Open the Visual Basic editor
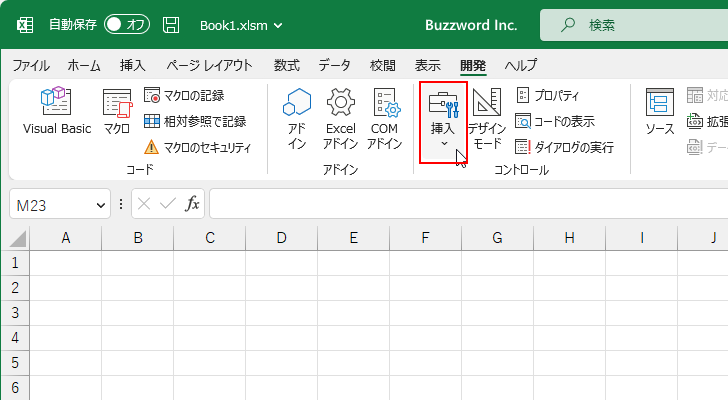This screenshot has height=400, width=728. point(56,112)
